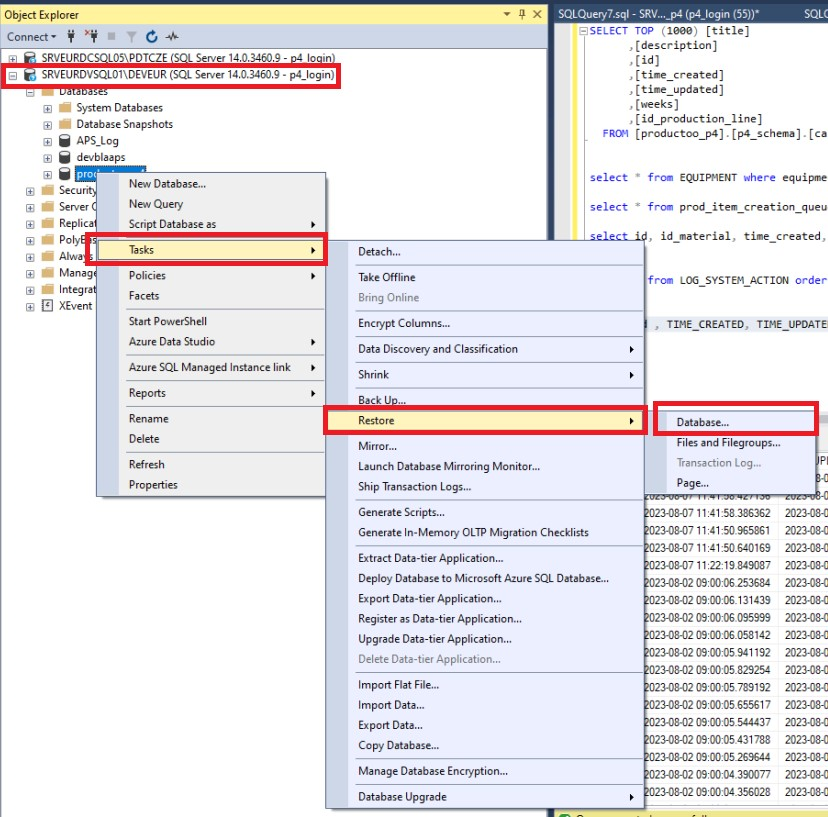Expand the SRVEURDCSQL05\PDTCZE server node
Viewport: 828px width, 817px height.
tap(13, 58)
